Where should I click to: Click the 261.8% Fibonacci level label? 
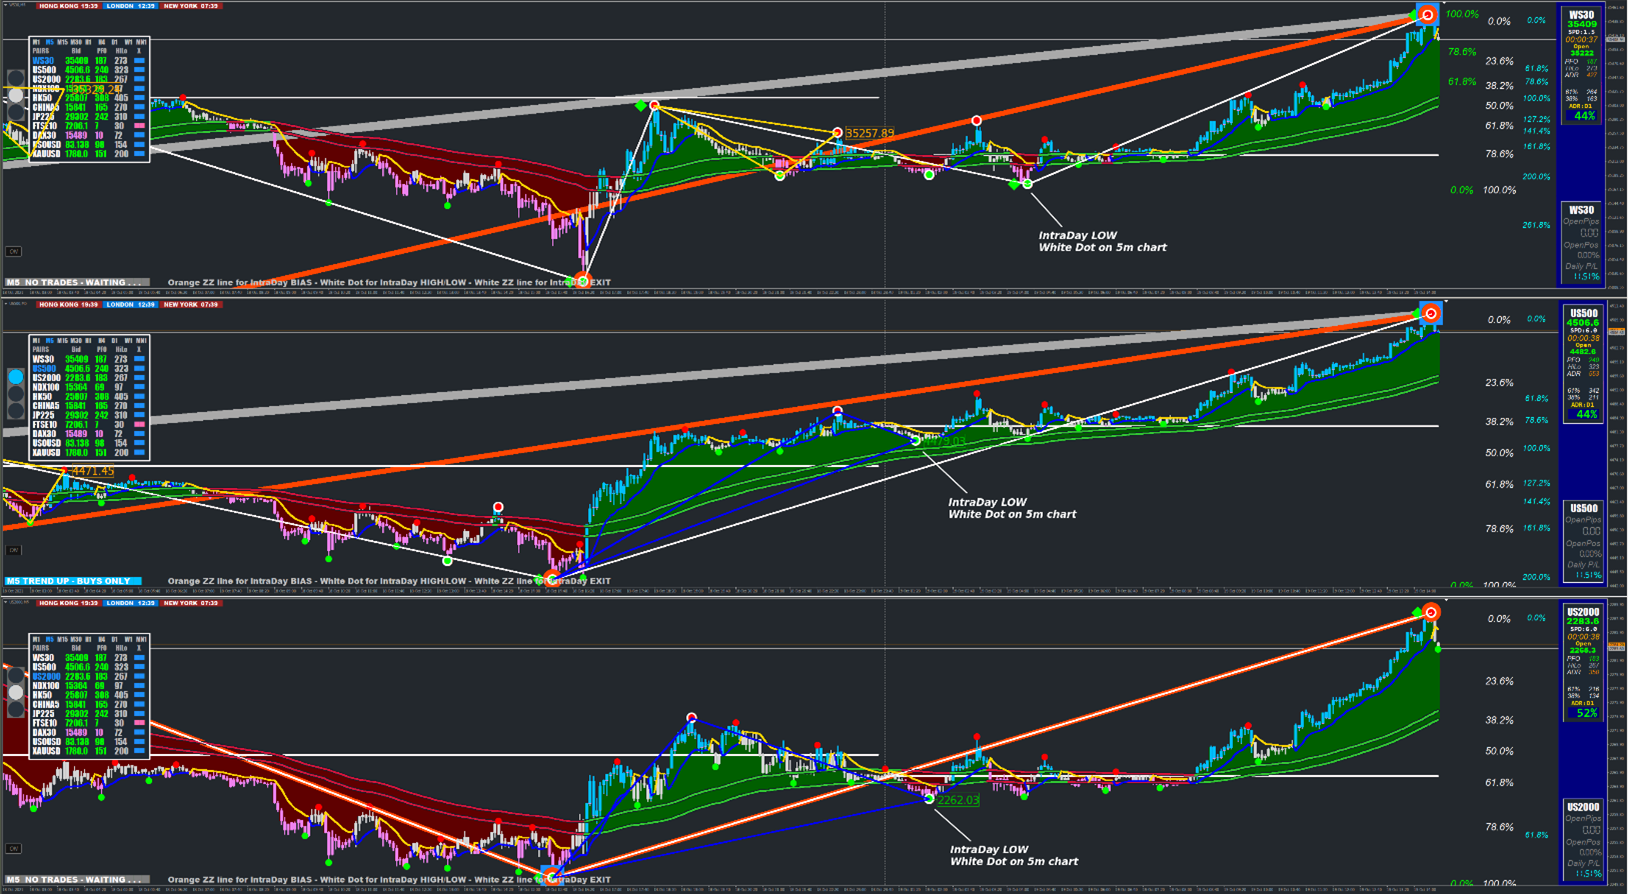coord(1536,225)
